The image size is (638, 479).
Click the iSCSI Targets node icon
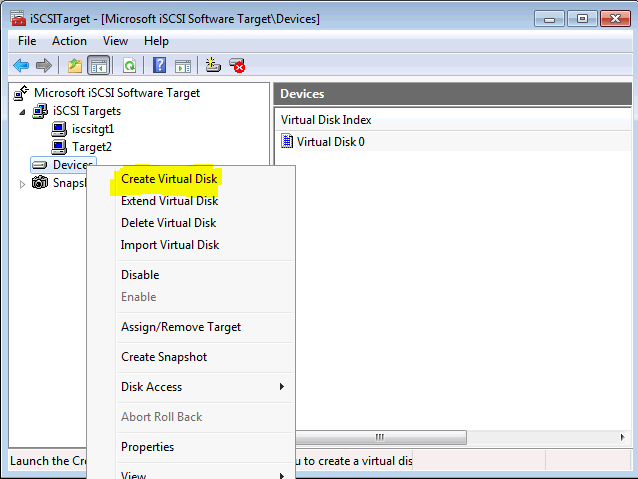point(40,111)
